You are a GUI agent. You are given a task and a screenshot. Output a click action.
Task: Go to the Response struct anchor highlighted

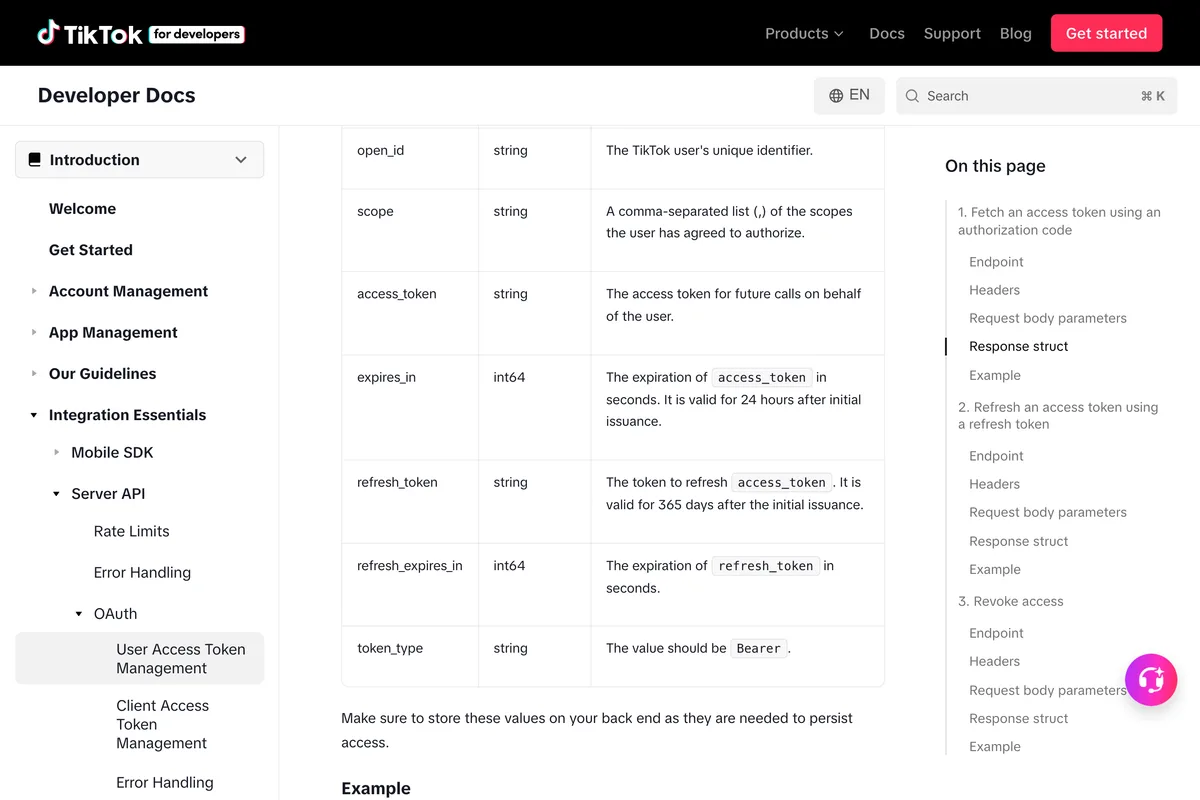(x=1018, y=346)
